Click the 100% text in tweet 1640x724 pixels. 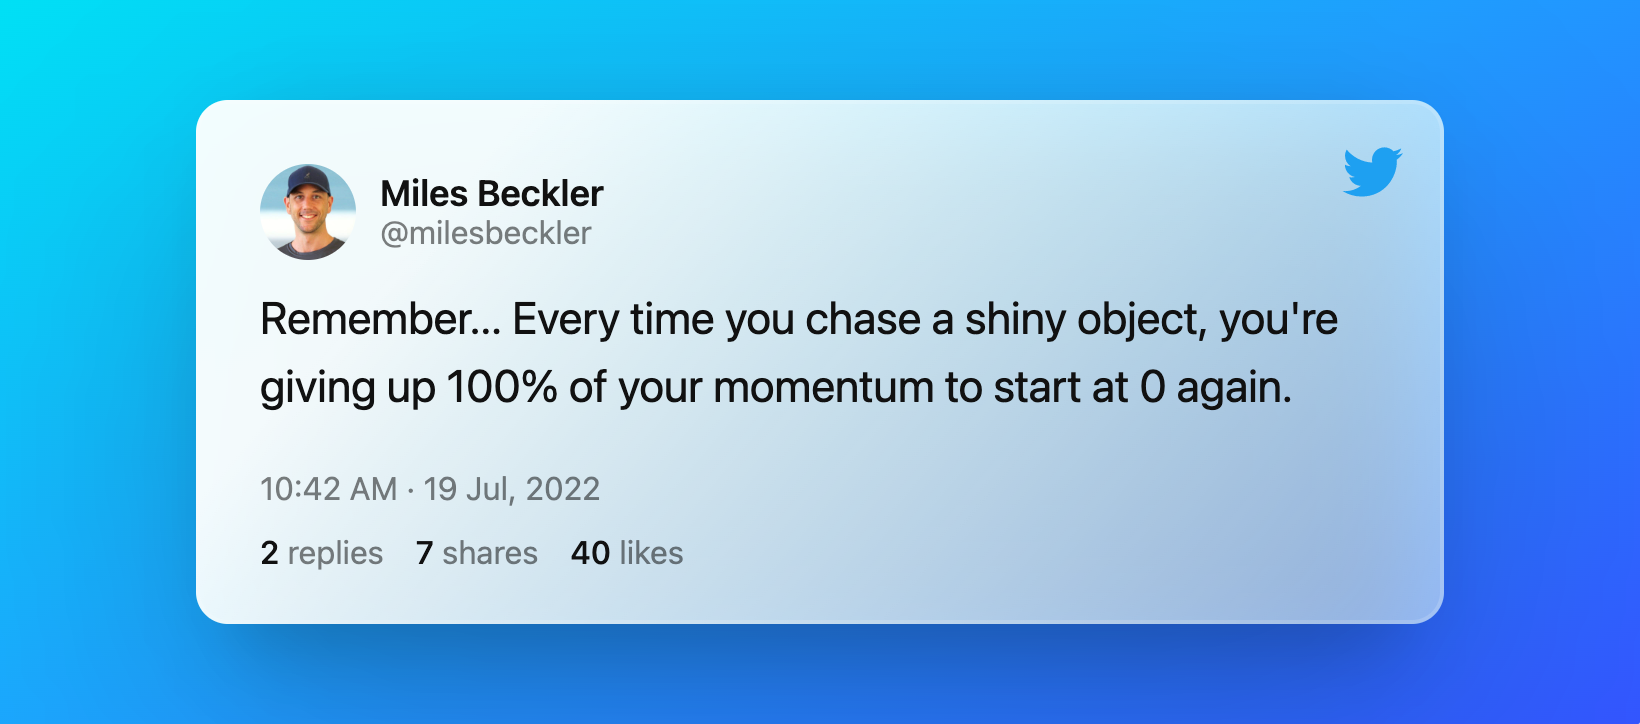pos(502,387)
